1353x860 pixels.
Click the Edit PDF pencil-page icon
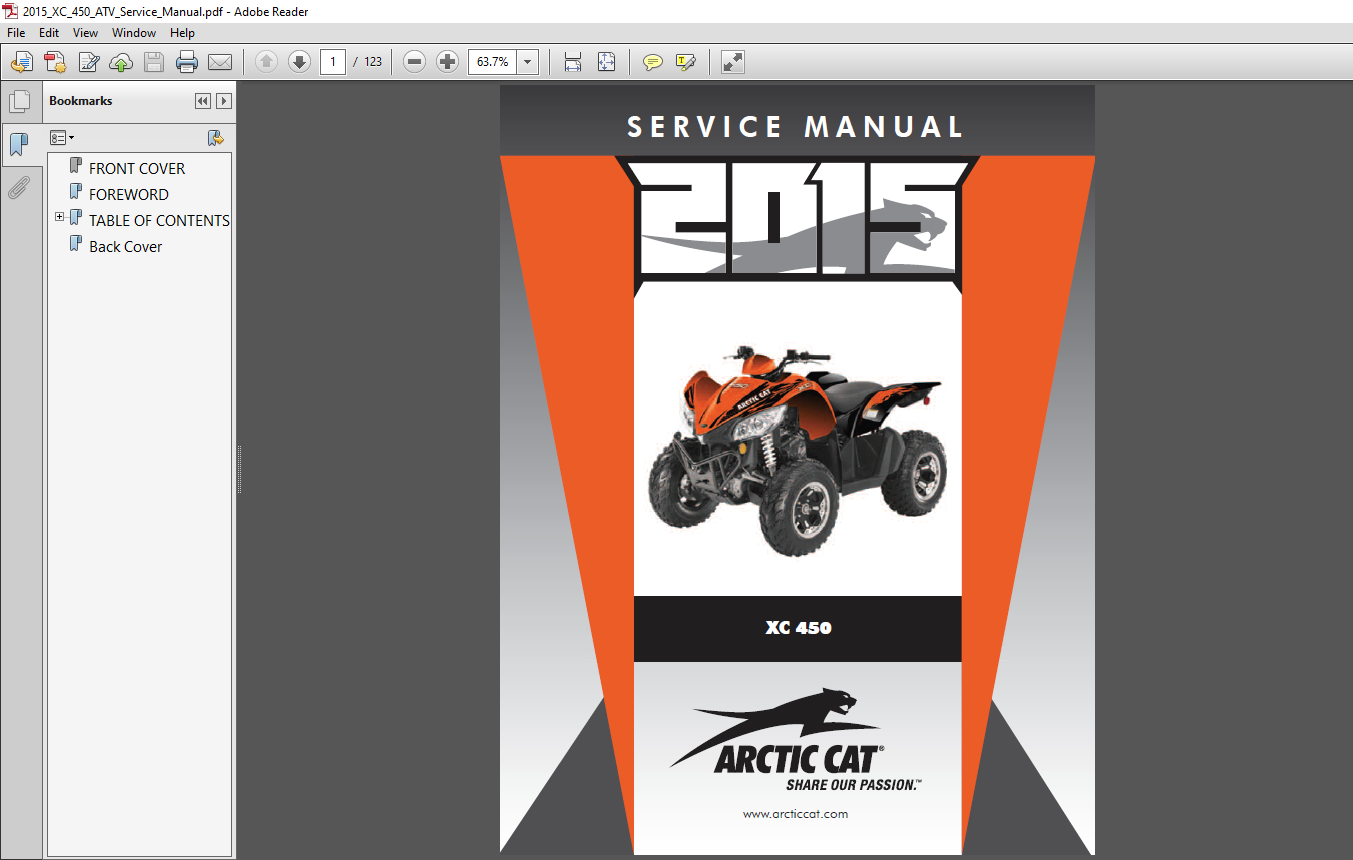[88, 62]
